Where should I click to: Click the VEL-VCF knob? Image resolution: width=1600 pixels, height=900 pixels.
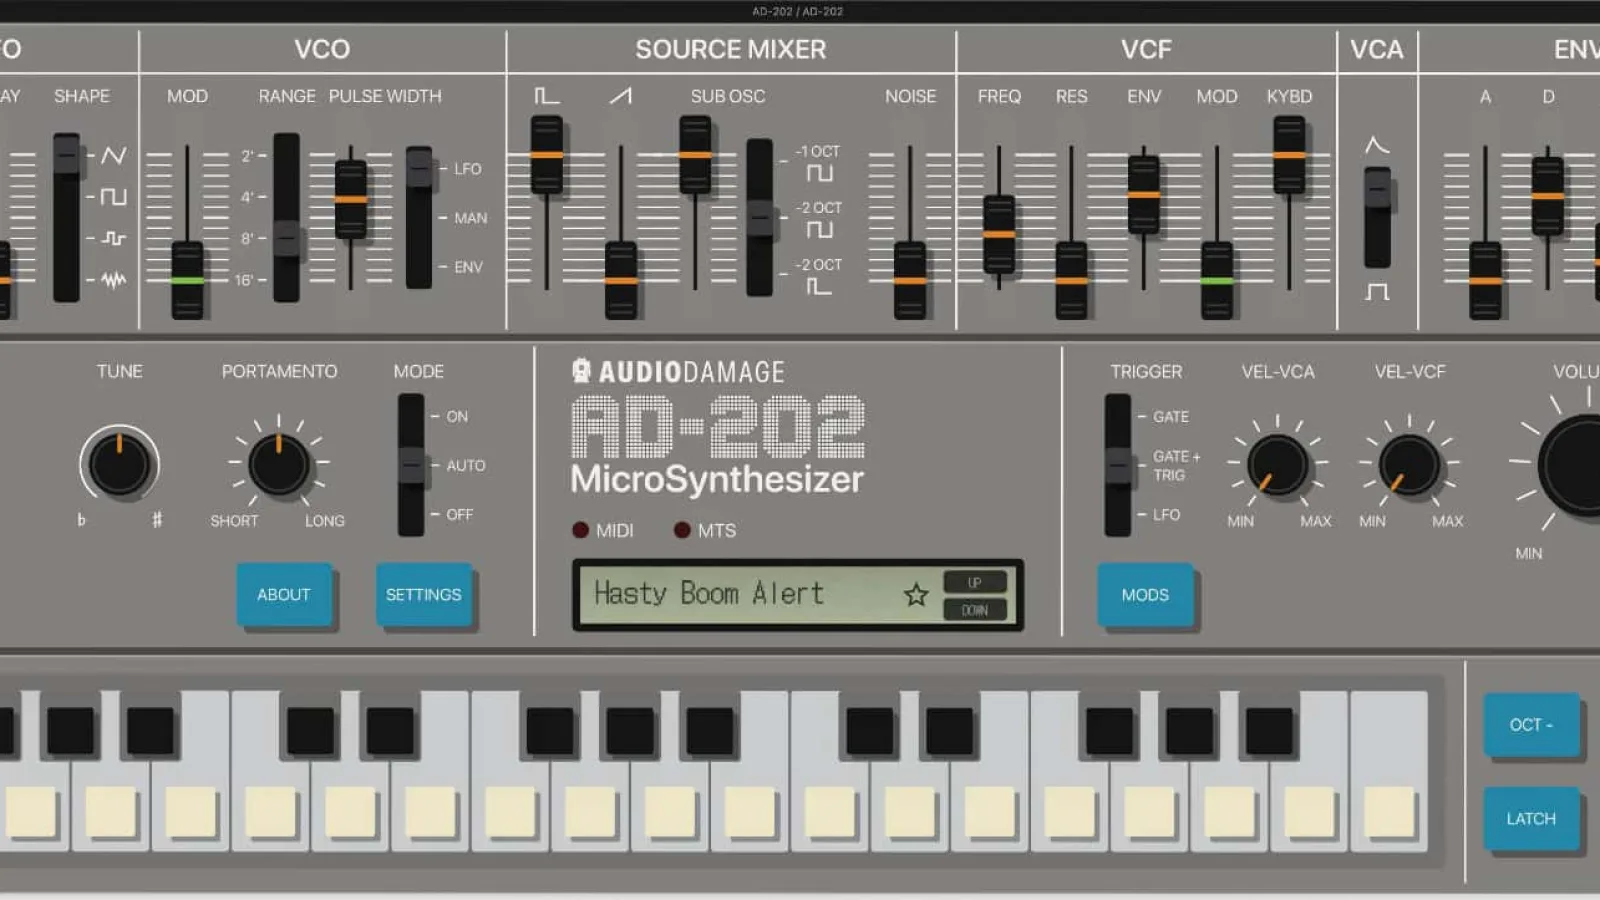pyautogui.click(x=1409, y=465)
